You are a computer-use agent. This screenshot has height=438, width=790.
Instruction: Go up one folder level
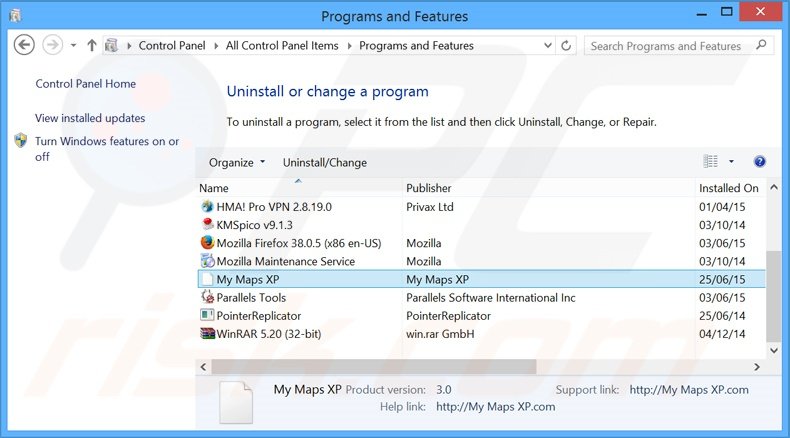92,45
